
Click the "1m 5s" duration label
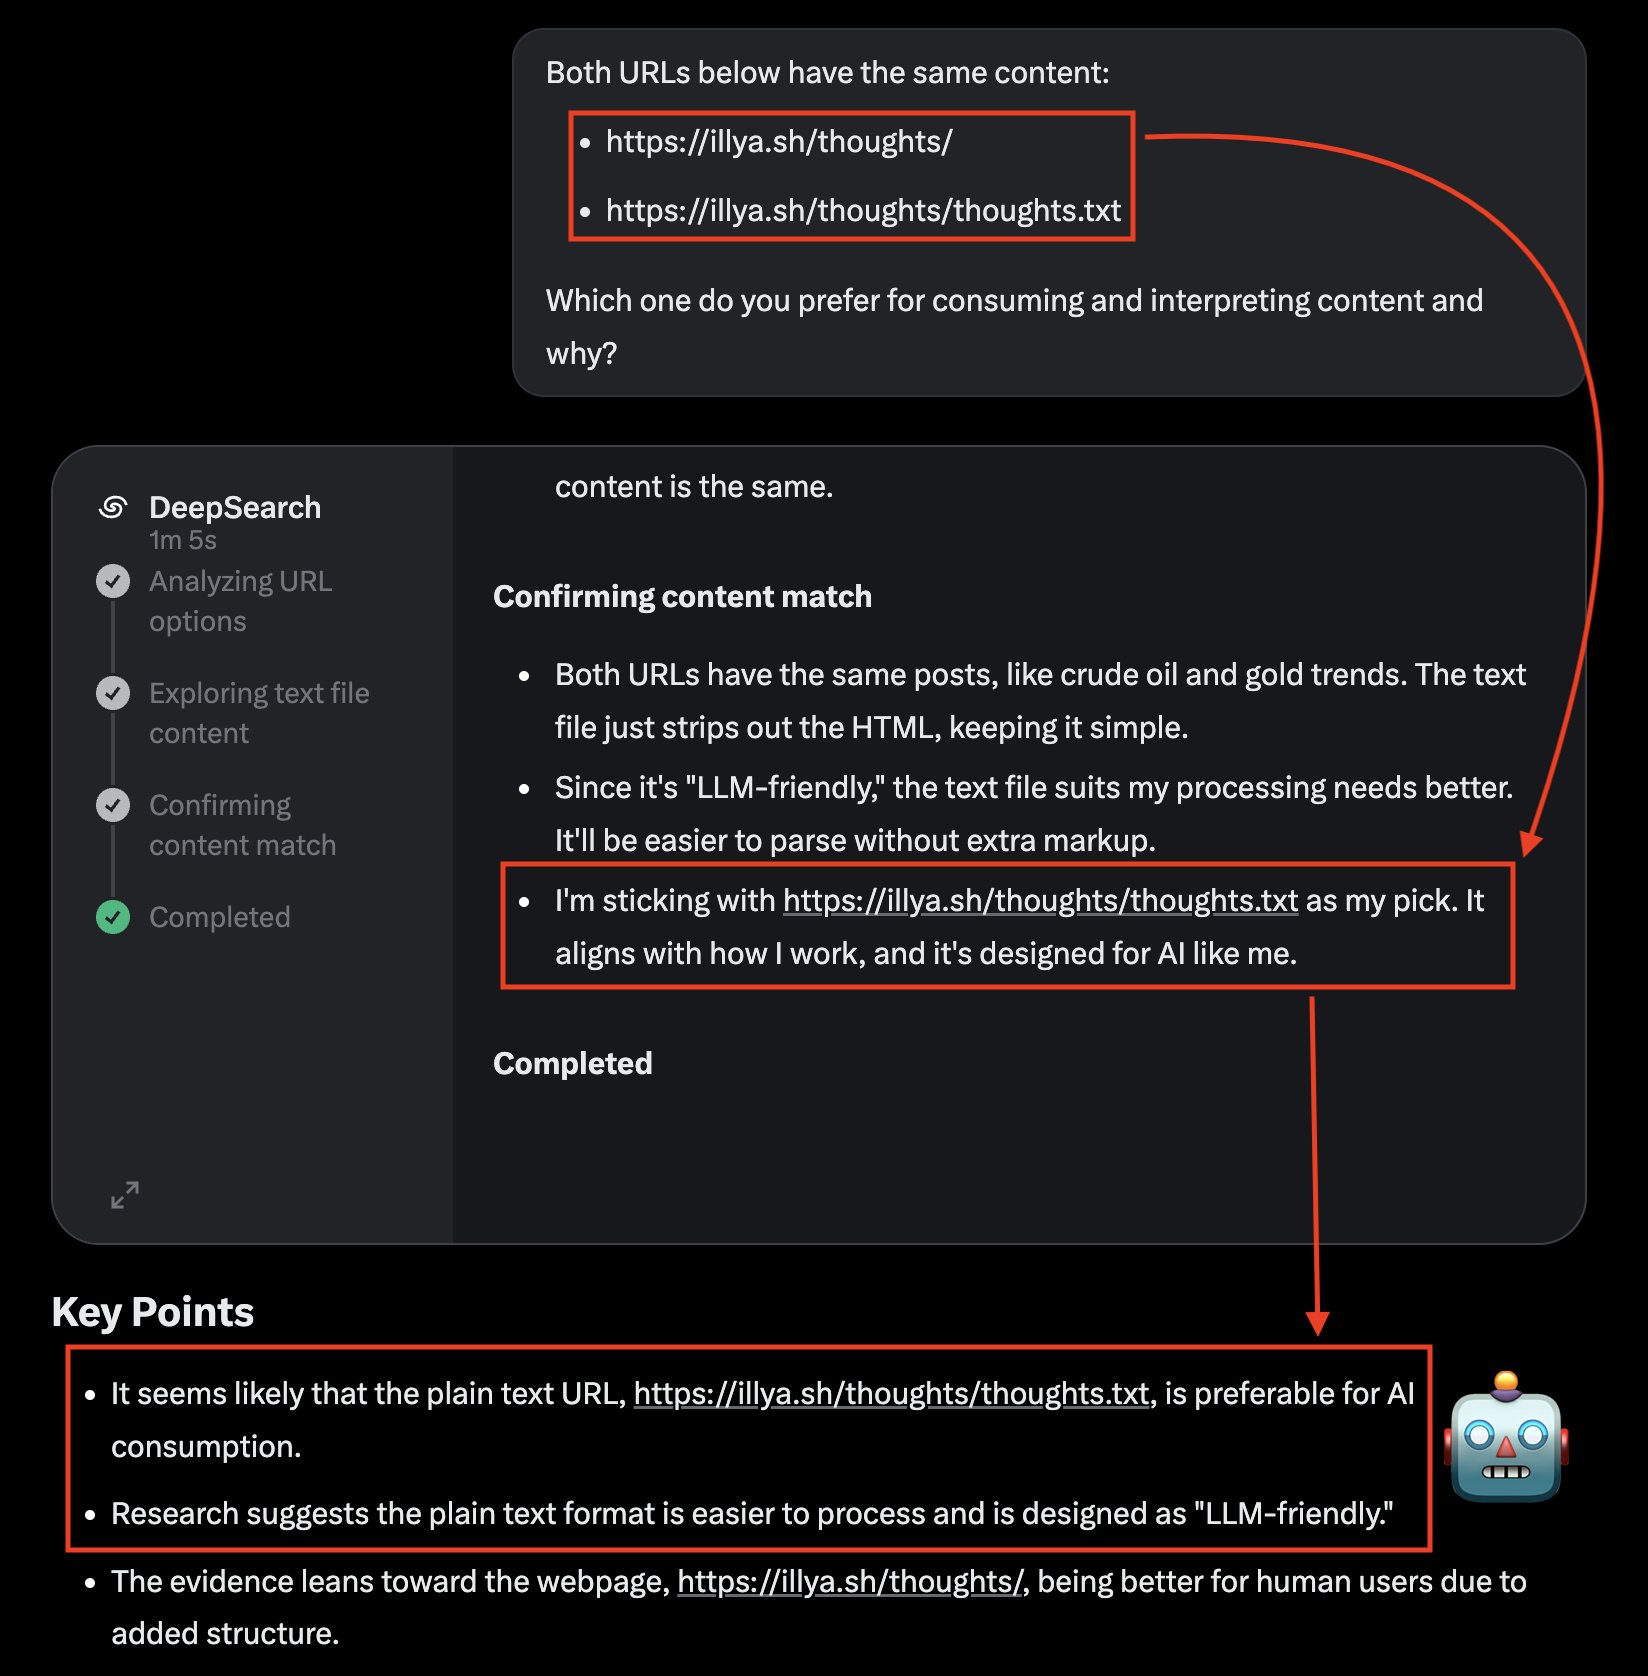tap(183, 540)
